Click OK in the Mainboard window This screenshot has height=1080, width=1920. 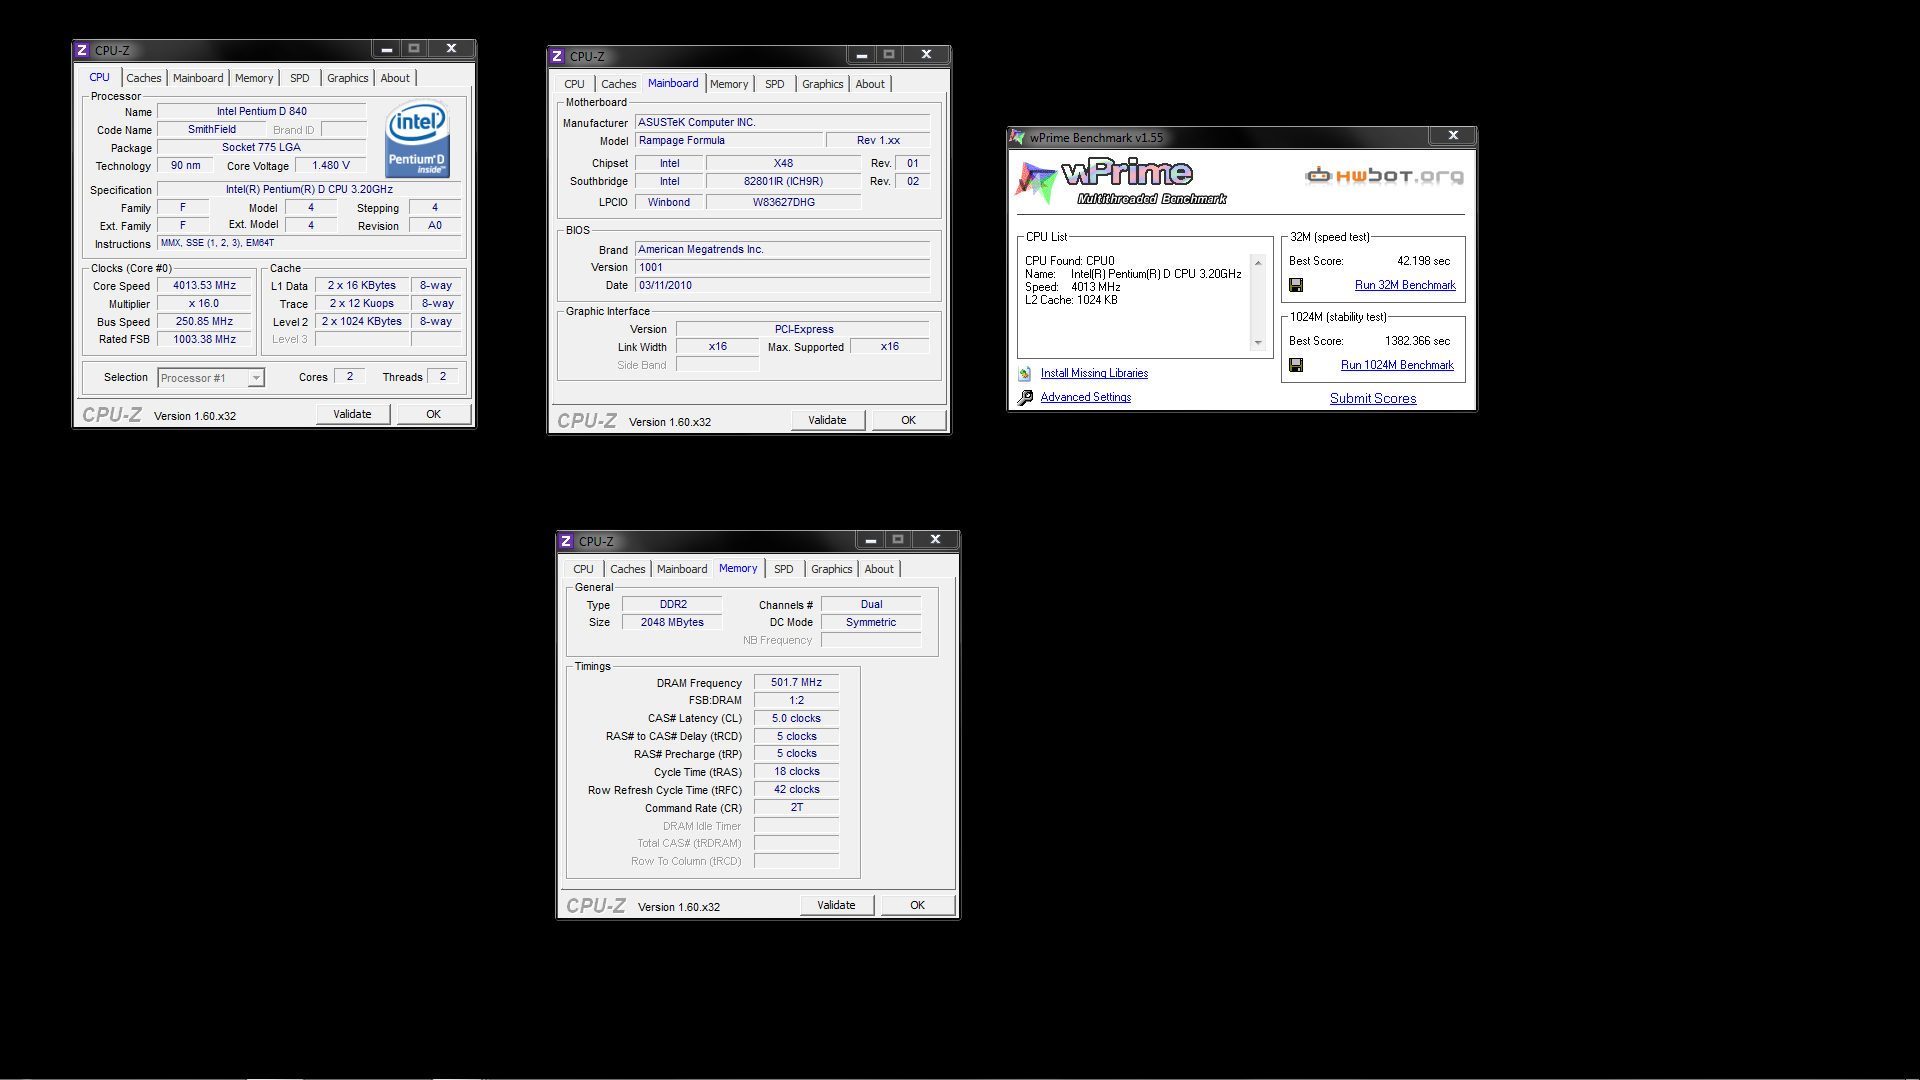909,420
